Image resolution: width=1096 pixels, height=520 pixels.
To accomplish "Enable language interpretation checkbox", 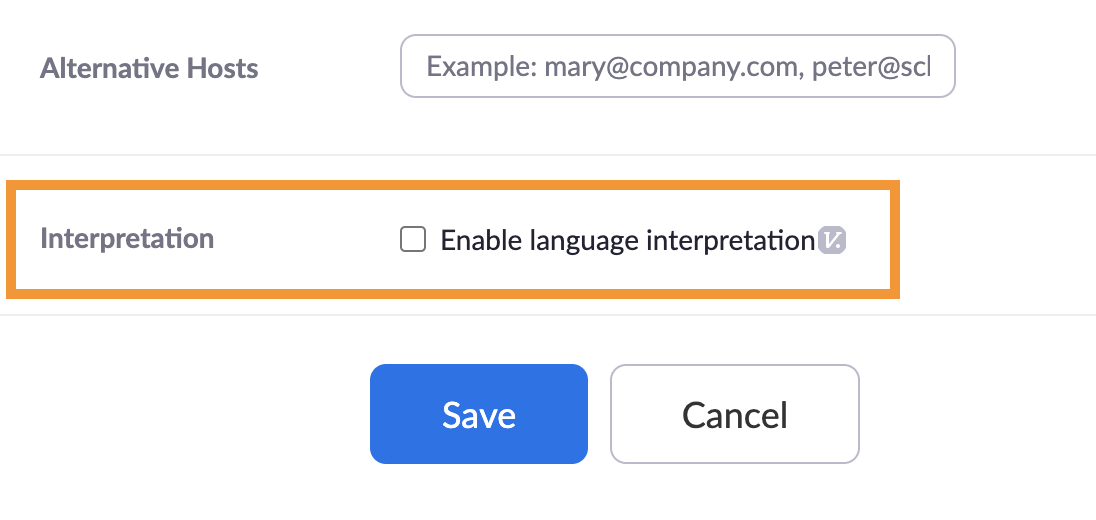I will pyautogui.click(x=412, y=239).
